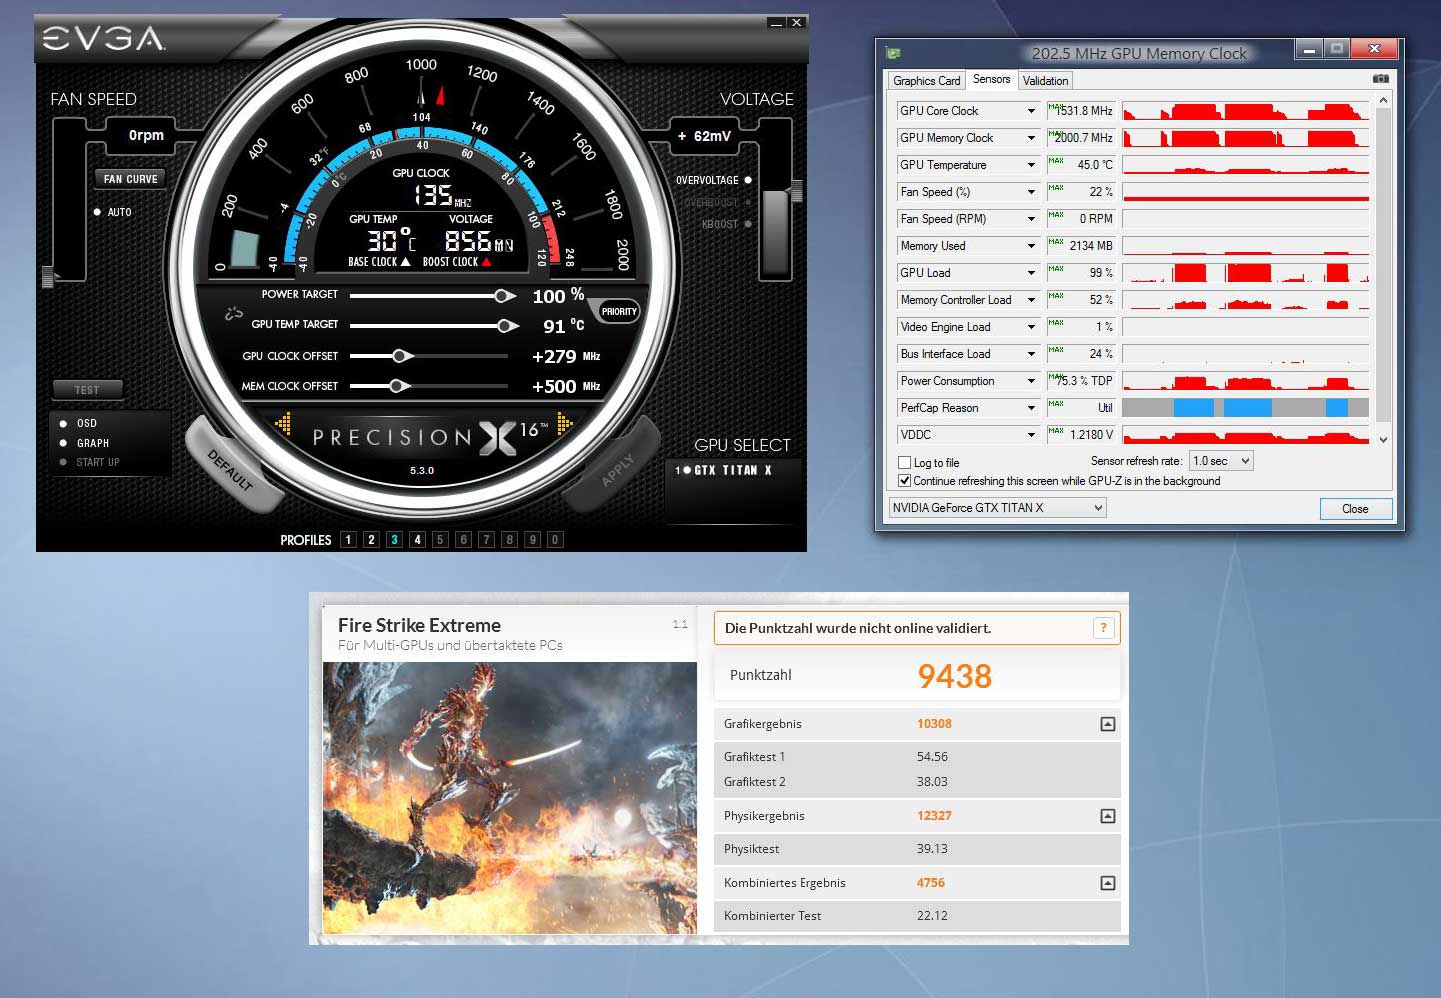Click the Mem Clock Offset slider handle
Image resolution: width=1441 pixels, height=998 pixels.
tap(399, 386)
